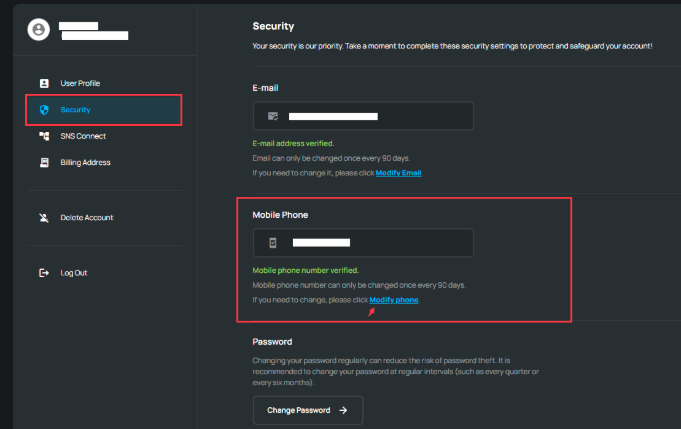681x429 pixels.
Task: Click the user avatar icon in sidebar header
Action: [x=39, y=30]
